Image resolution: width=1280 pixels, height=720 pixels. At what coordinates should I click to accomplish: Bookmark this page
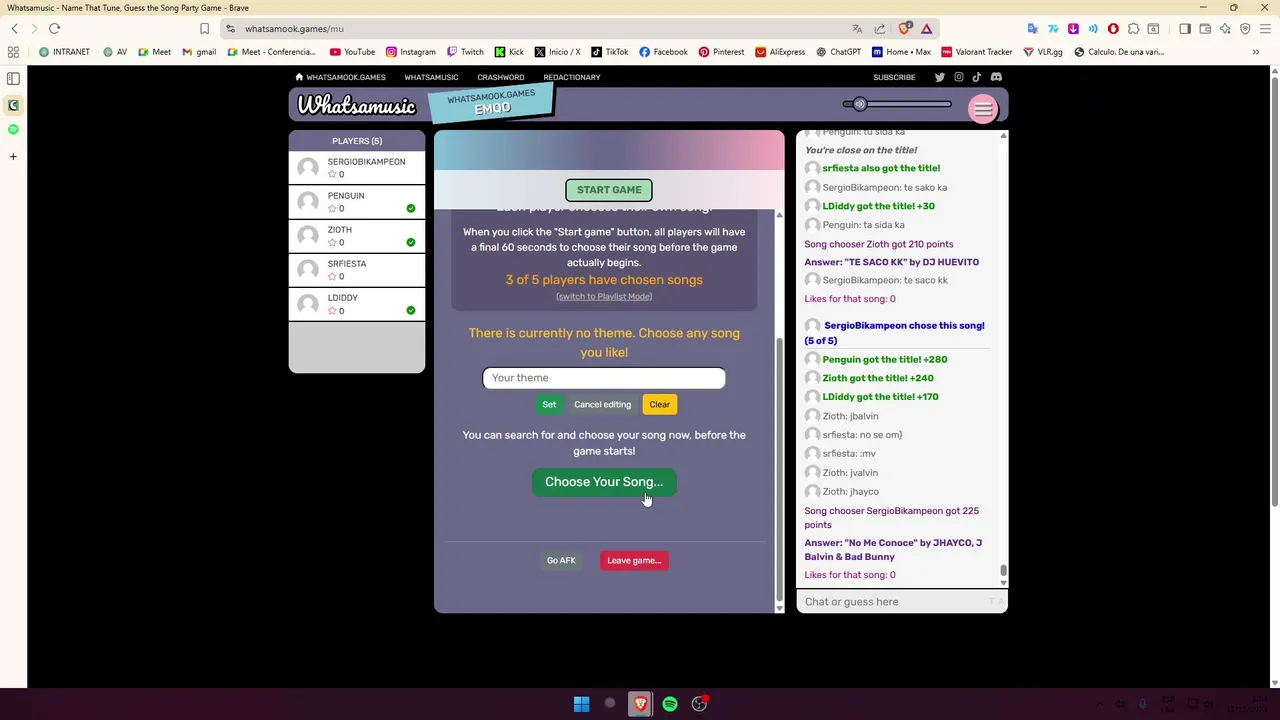pos(204,29)
